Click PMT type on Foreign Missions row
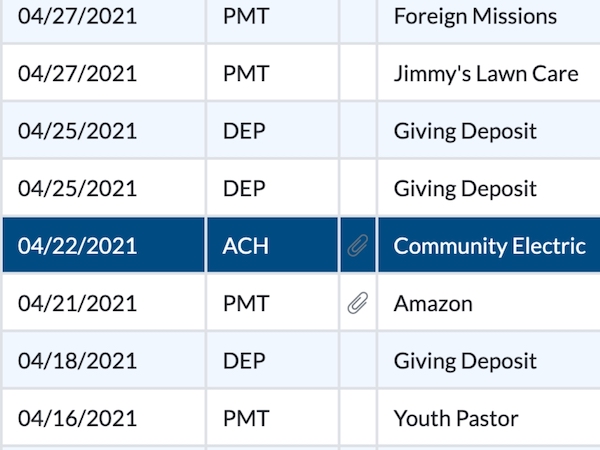600x450 pixels. 246,16
